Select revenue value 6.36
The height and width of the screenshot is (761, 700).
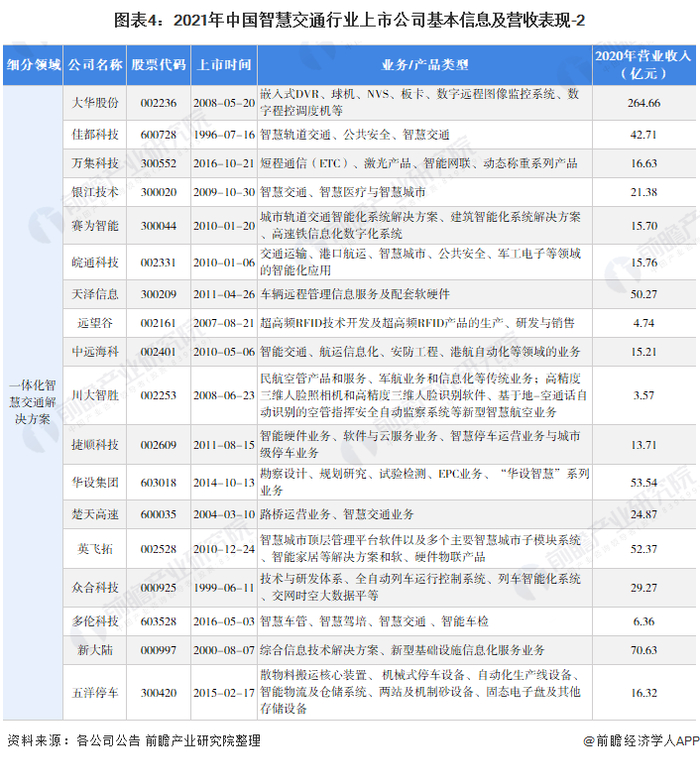[x=644, y=622]
